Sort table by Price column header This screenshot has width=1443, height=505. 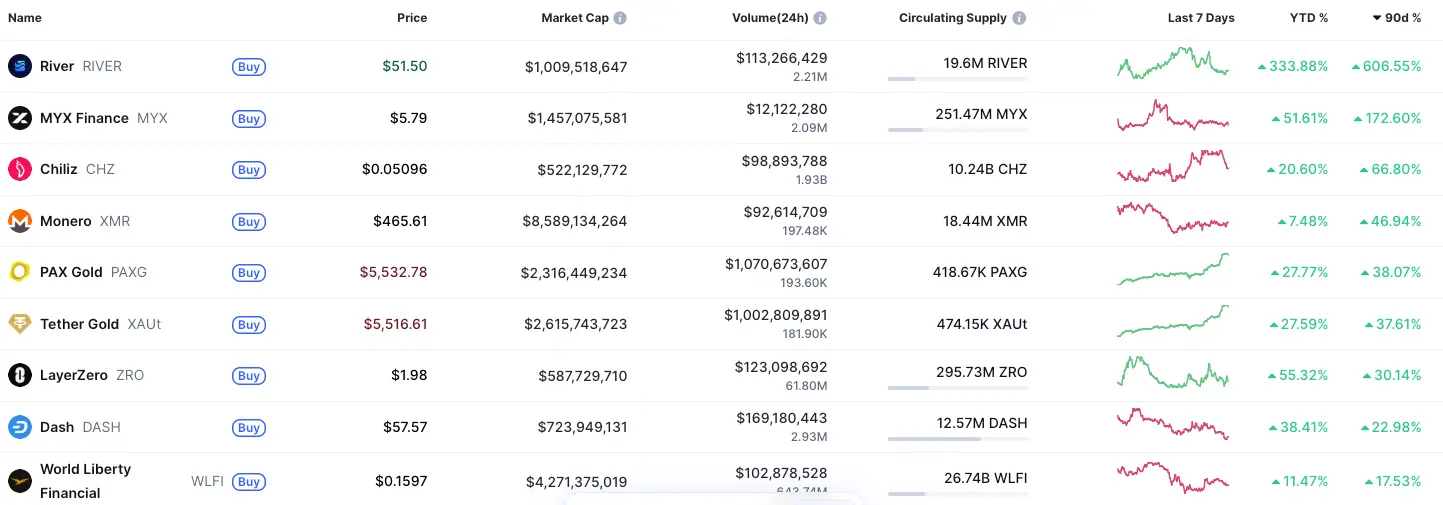411,18
